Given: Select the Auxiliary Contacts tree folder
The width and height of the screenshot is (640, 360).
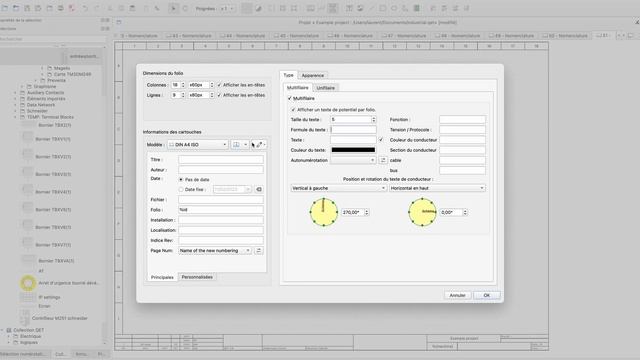Looking at the screenshot, I should [45, 93].
